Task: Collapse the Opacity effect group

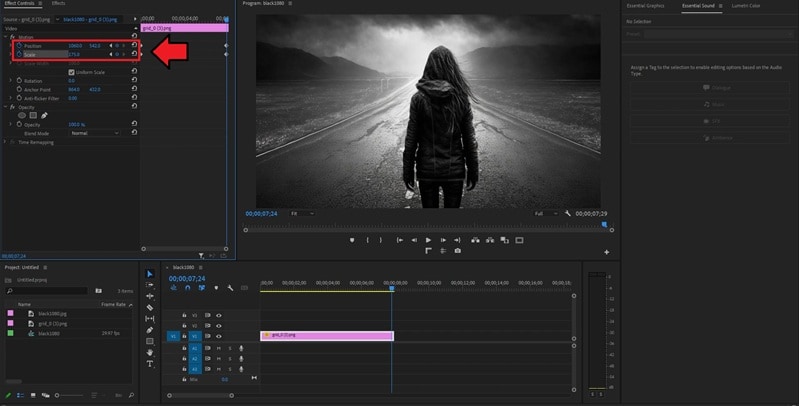Action: point(6,107)
